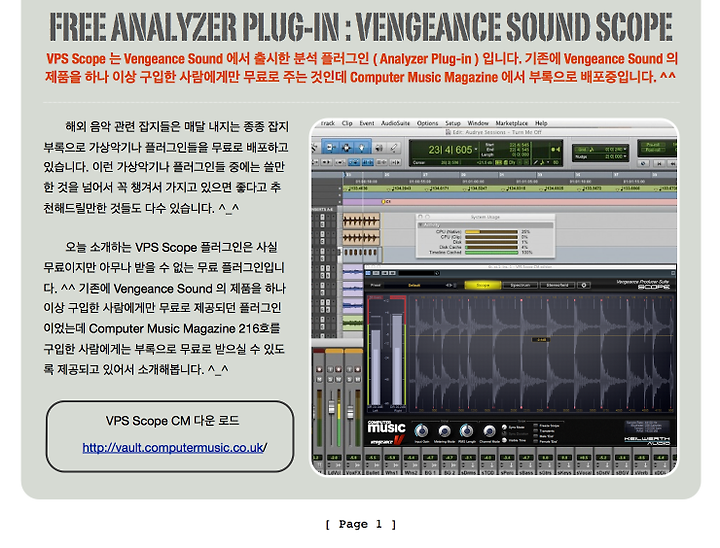Screen dimensions: 720x548
Task: Click the Computer Music logo in plug-in
Action: tap(386, 427)
